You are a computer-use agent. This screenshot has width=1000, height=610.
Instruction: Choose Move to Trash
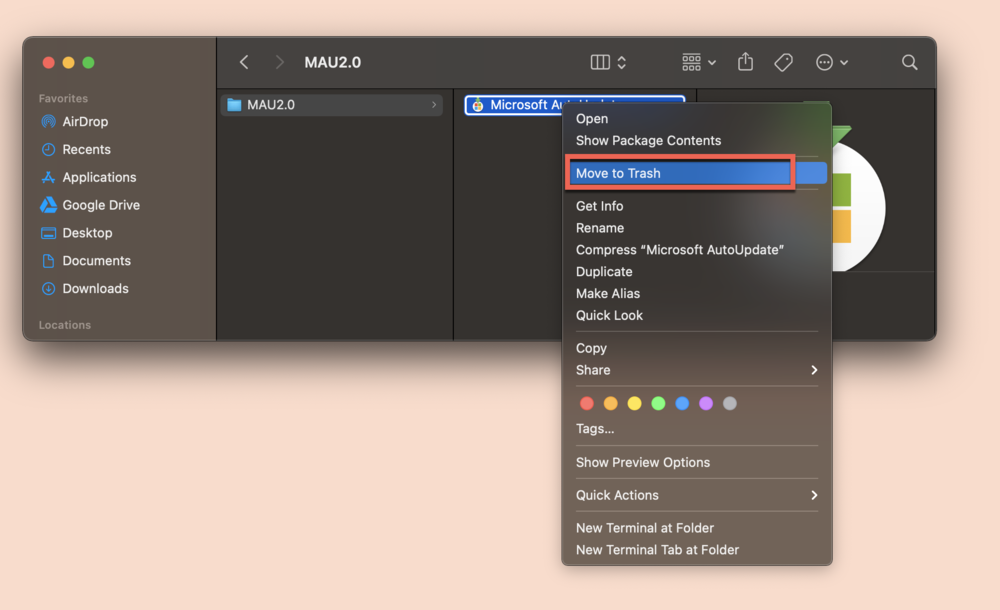[618, 173]
